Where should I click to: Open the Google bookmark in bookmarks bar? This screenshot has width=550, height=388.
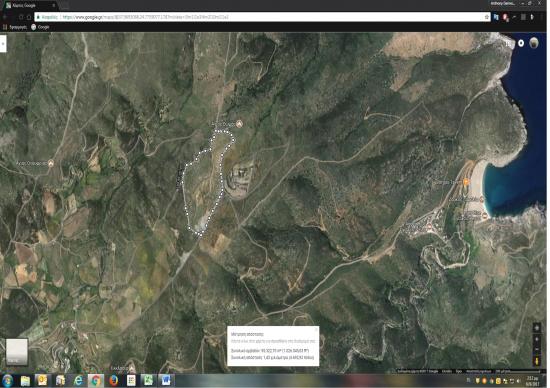40,27
